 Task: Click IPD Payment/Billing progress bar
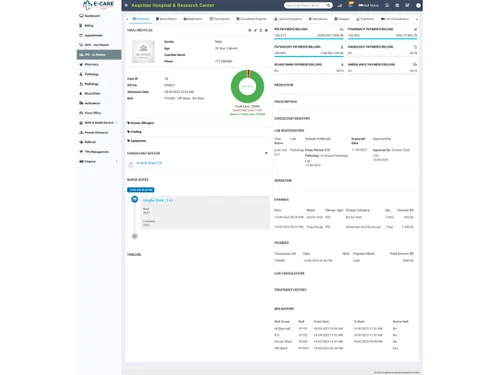click(x=309, y=39)
